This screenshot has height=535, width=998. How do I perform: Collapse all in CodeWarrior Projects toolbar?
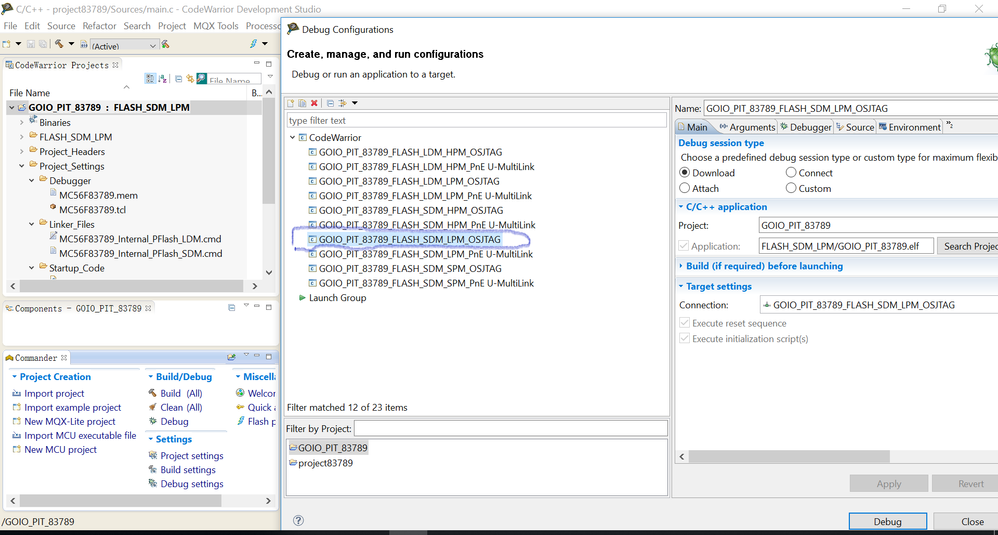178,79
